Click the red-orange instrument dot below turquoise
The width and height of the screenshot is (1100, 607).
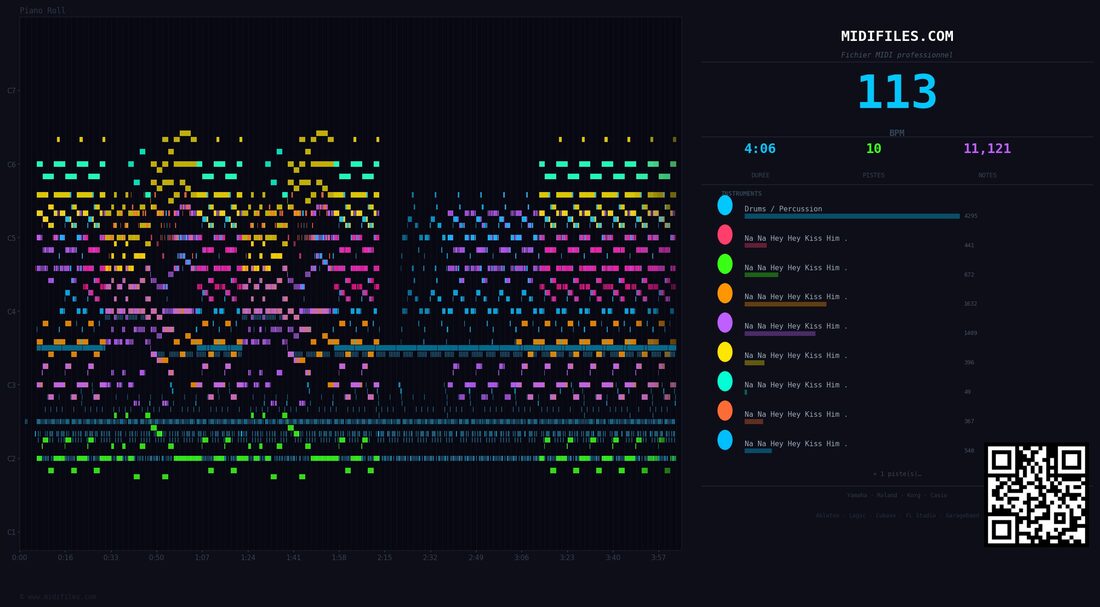click(x=725, y=411)
